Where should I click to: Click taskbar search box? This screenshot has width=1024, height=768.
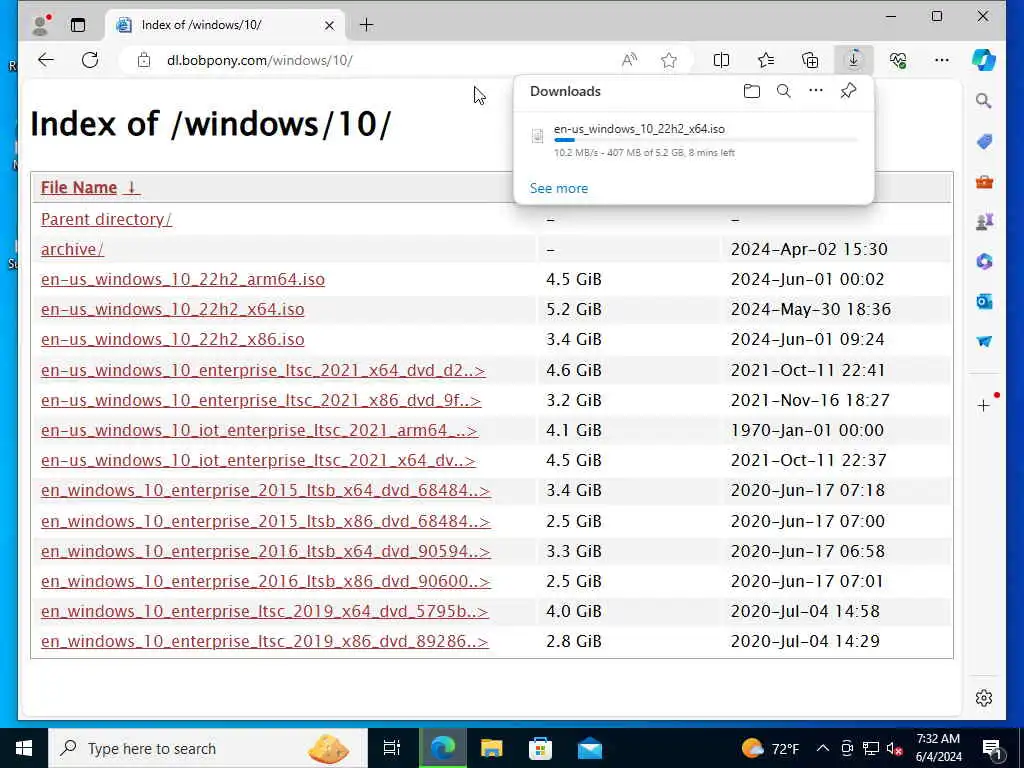(x=208, y=748)
